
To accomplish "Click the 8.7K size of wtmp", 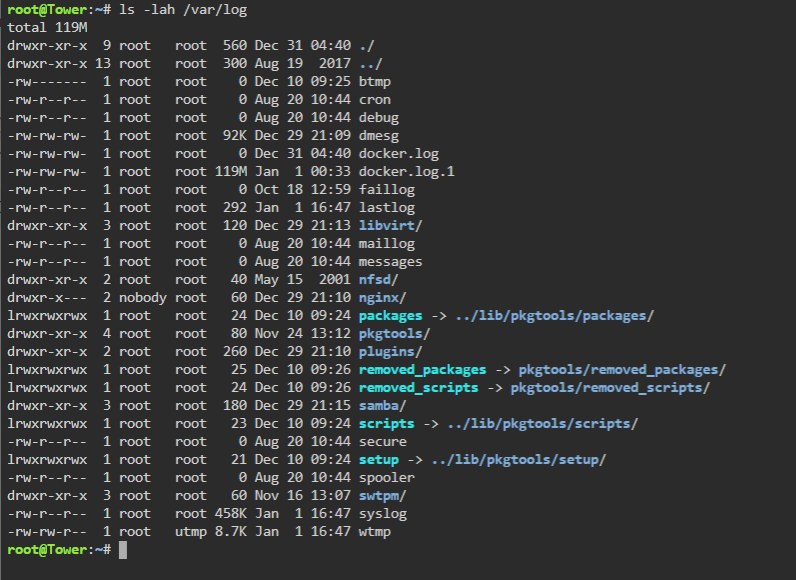I will click(x=231, y=532).
